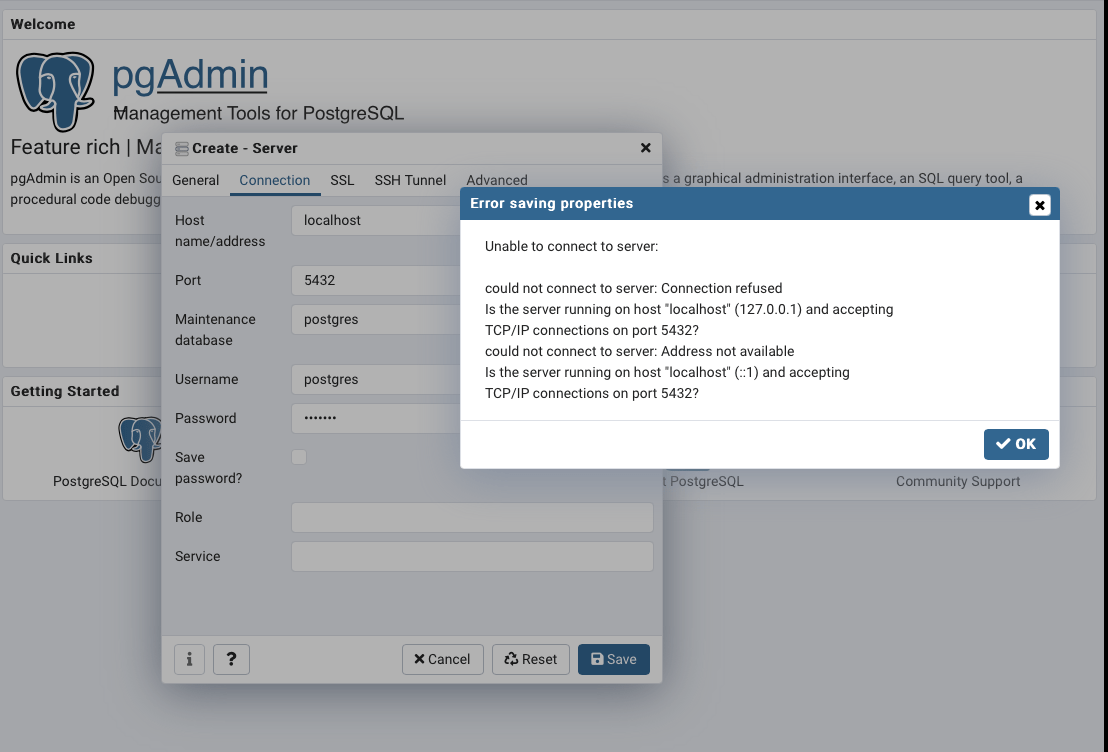Click the empty Role input field
This screenshot has width=1108, height=752.
click(x=472, y=517)
